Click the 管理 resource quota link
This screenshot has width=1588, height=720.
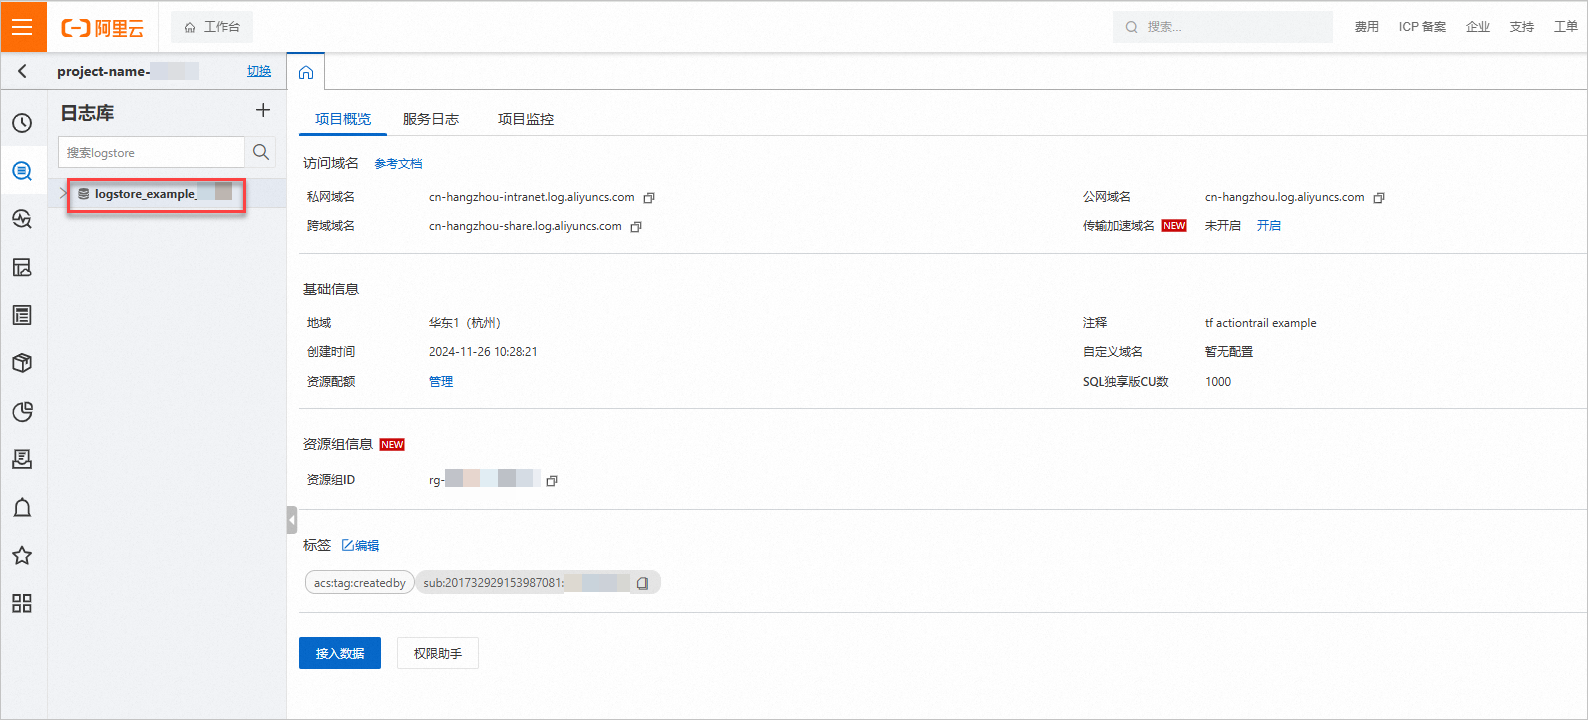441,382
